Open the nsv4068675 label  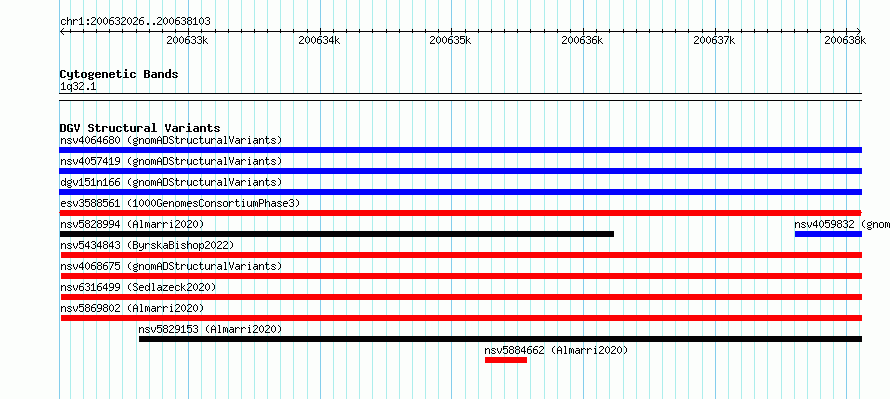tap(171, 266)
